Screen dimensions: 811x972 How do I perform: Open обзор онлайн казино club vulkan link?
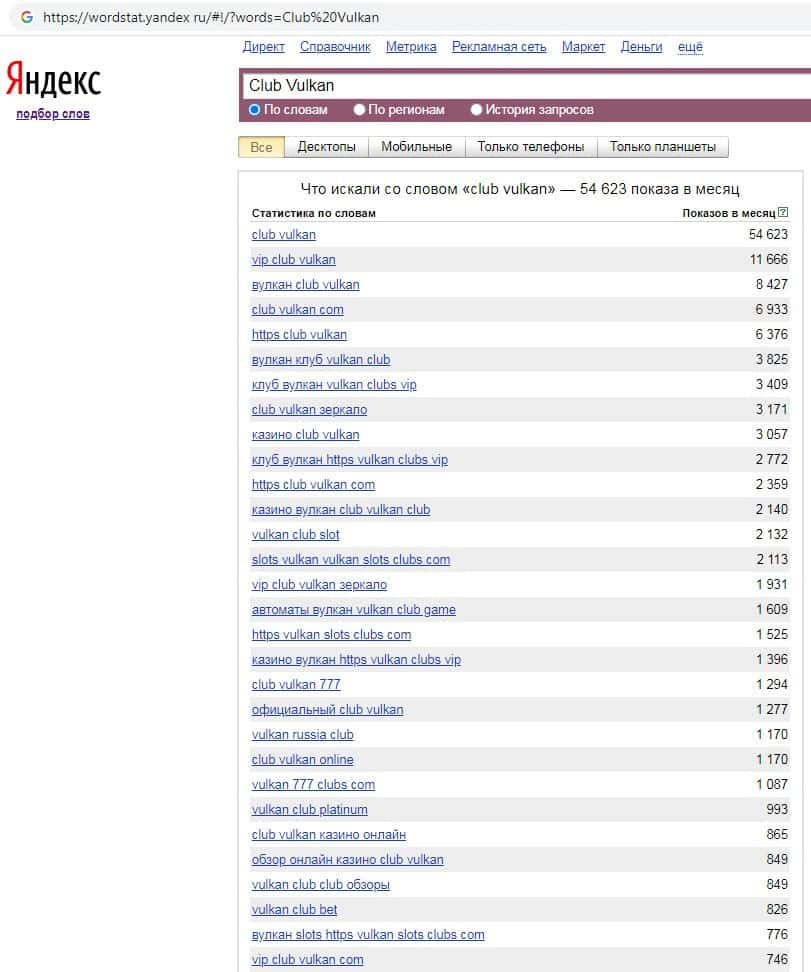[348, 859]
